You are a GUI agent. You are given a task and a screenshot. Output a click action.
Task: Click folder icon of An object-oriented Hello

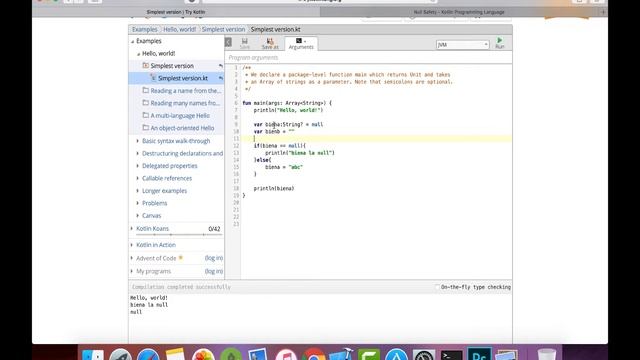[x=145, y=127]
